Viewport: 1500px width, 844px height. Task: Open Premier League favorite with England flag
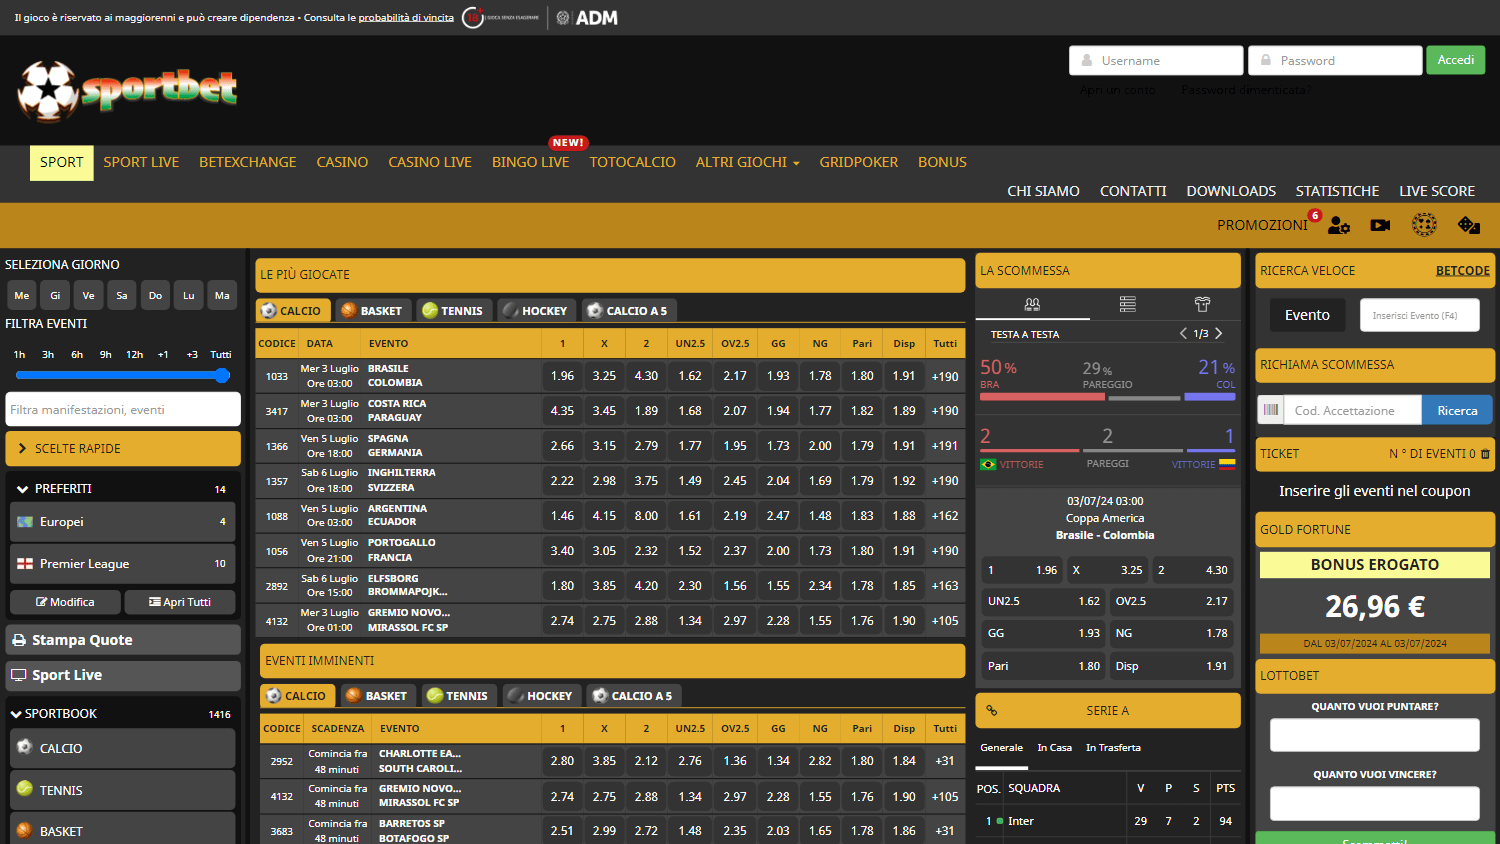point(123,564)
